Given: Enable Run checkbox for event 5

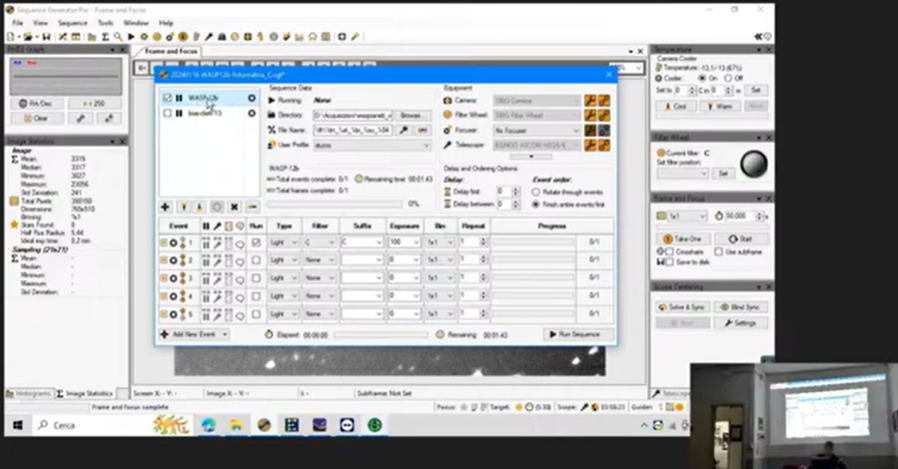Looking at the screenshot, I should coord(256,314).
